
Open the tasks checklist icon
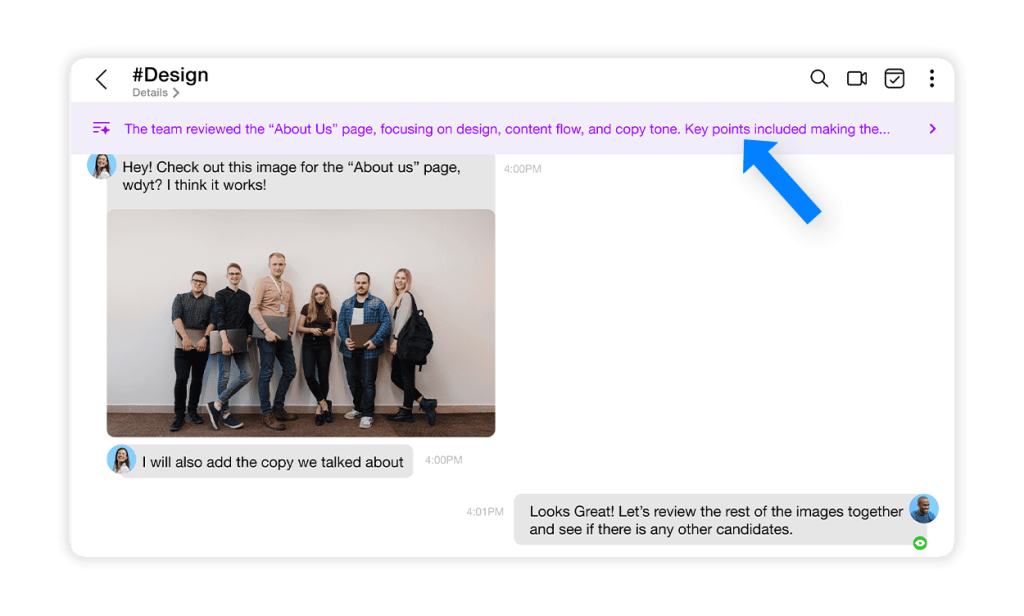click(x=894, y=79)
